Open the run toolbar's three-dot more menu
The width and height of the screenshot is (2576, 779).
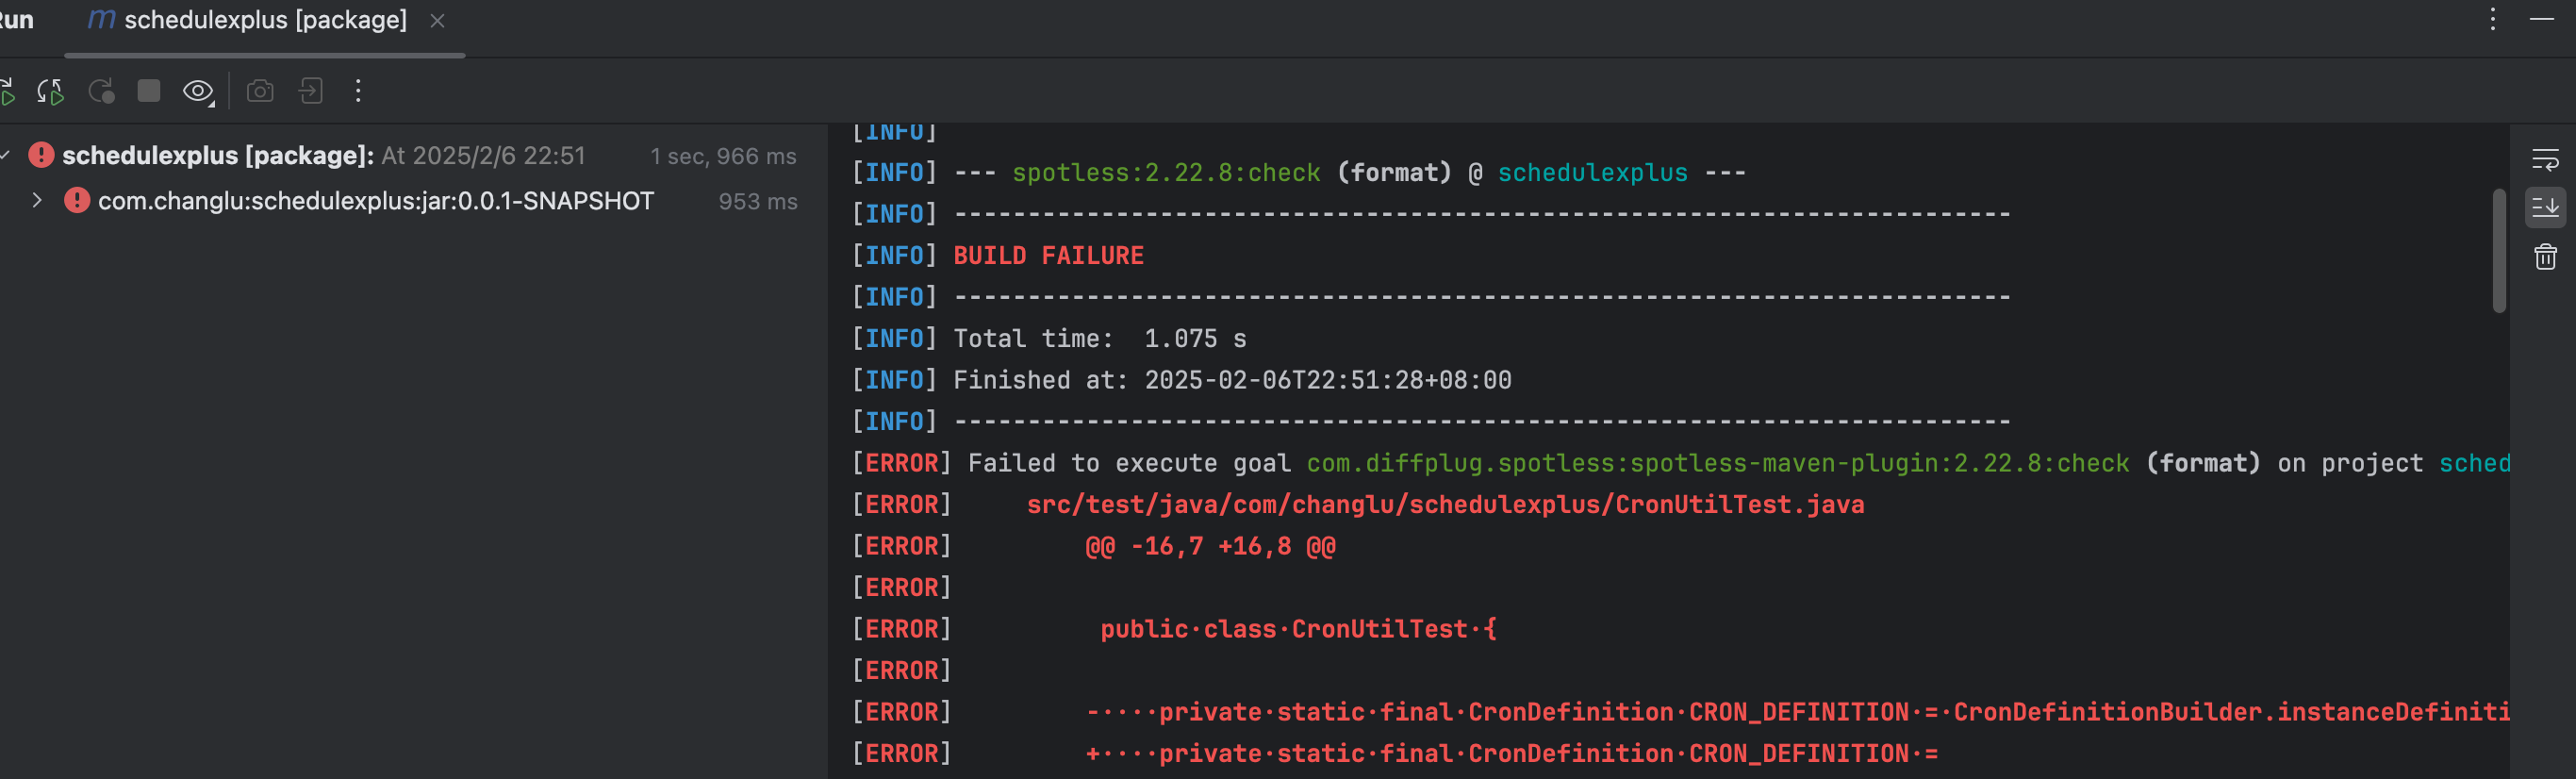[x=358, y=91]
